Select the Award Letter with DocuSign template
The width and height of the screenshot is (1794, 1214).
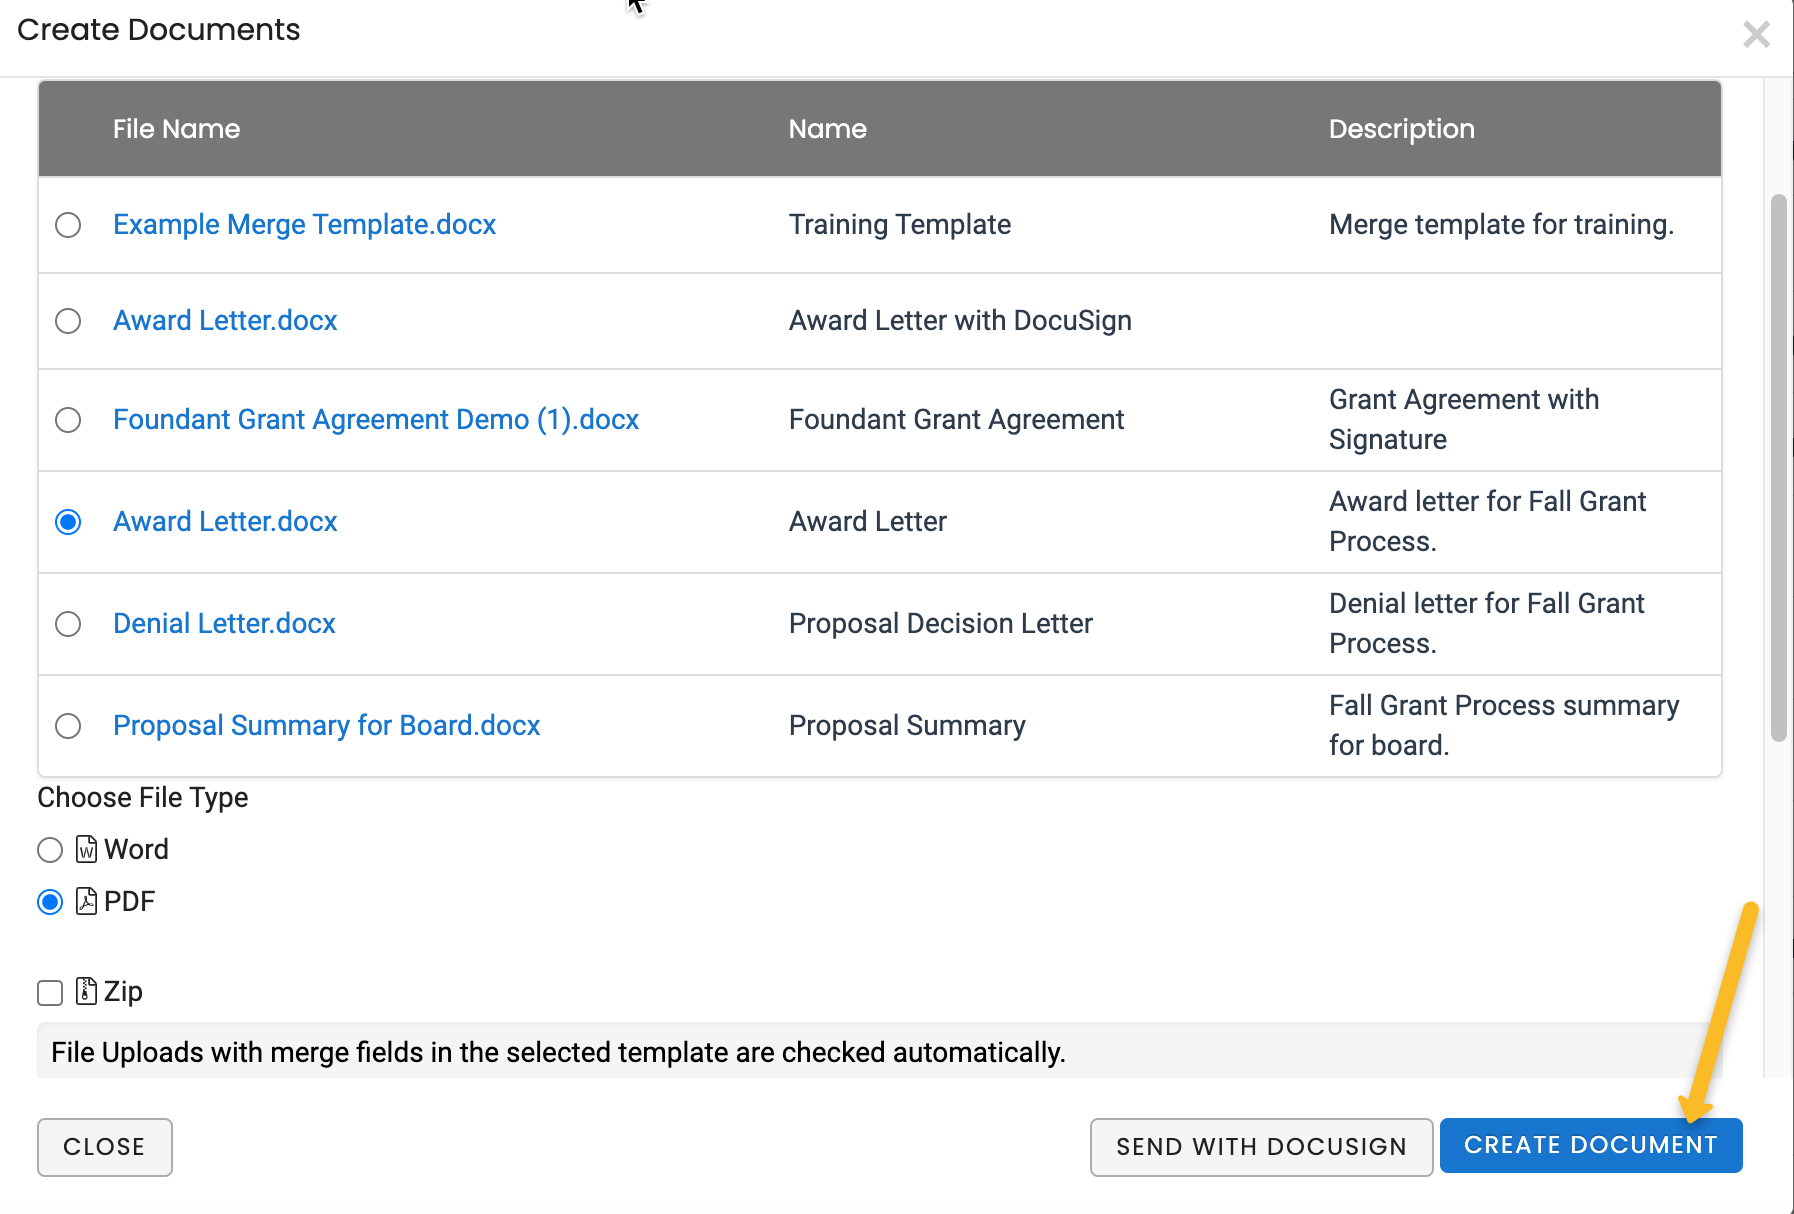pos(68,321)
